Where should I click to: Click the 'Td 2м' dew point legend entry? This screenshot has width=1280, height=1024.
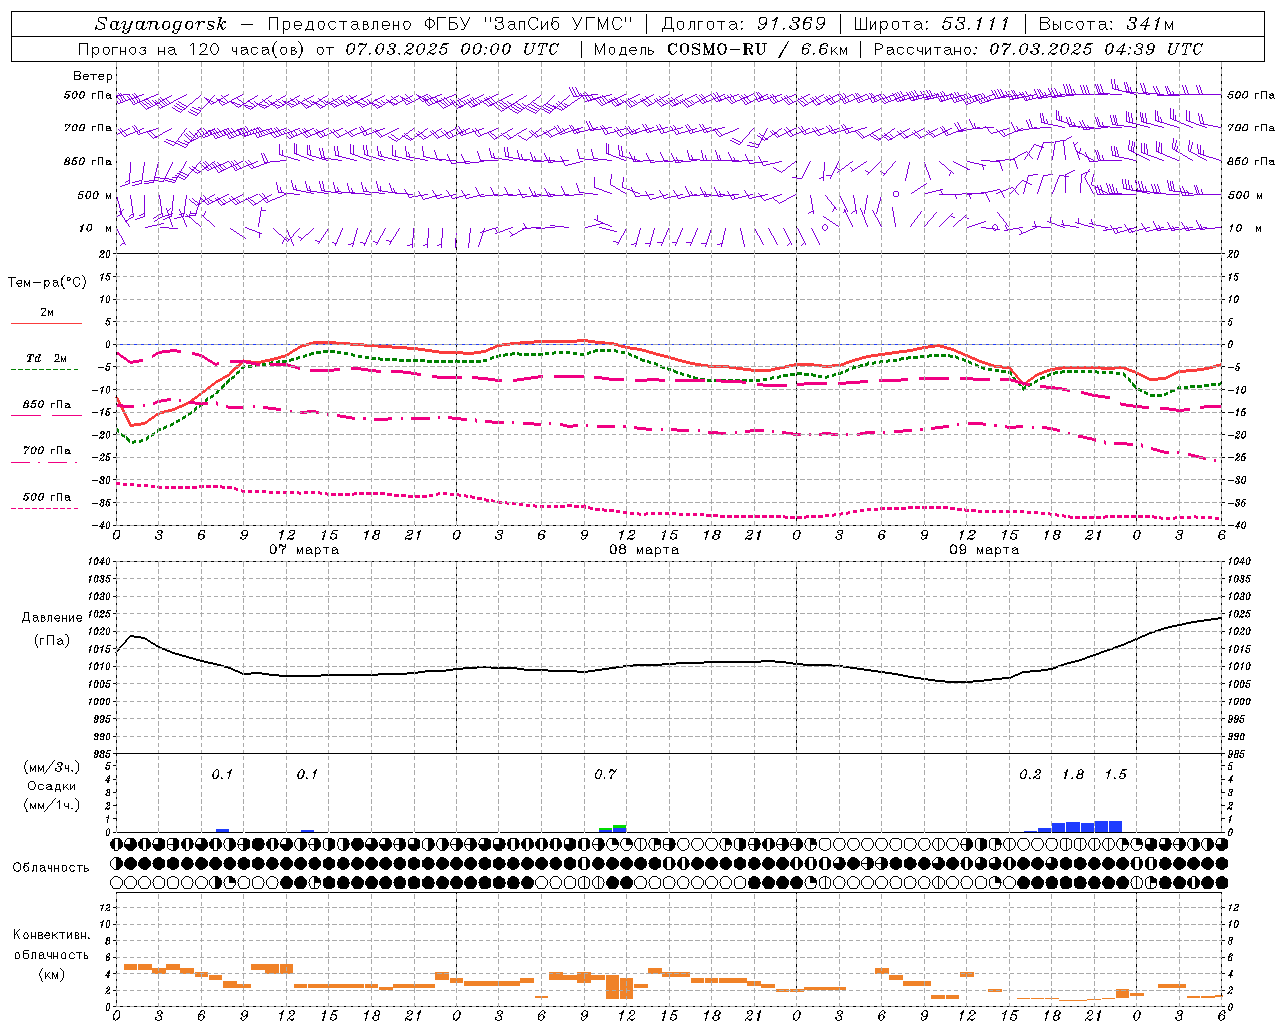46,358
